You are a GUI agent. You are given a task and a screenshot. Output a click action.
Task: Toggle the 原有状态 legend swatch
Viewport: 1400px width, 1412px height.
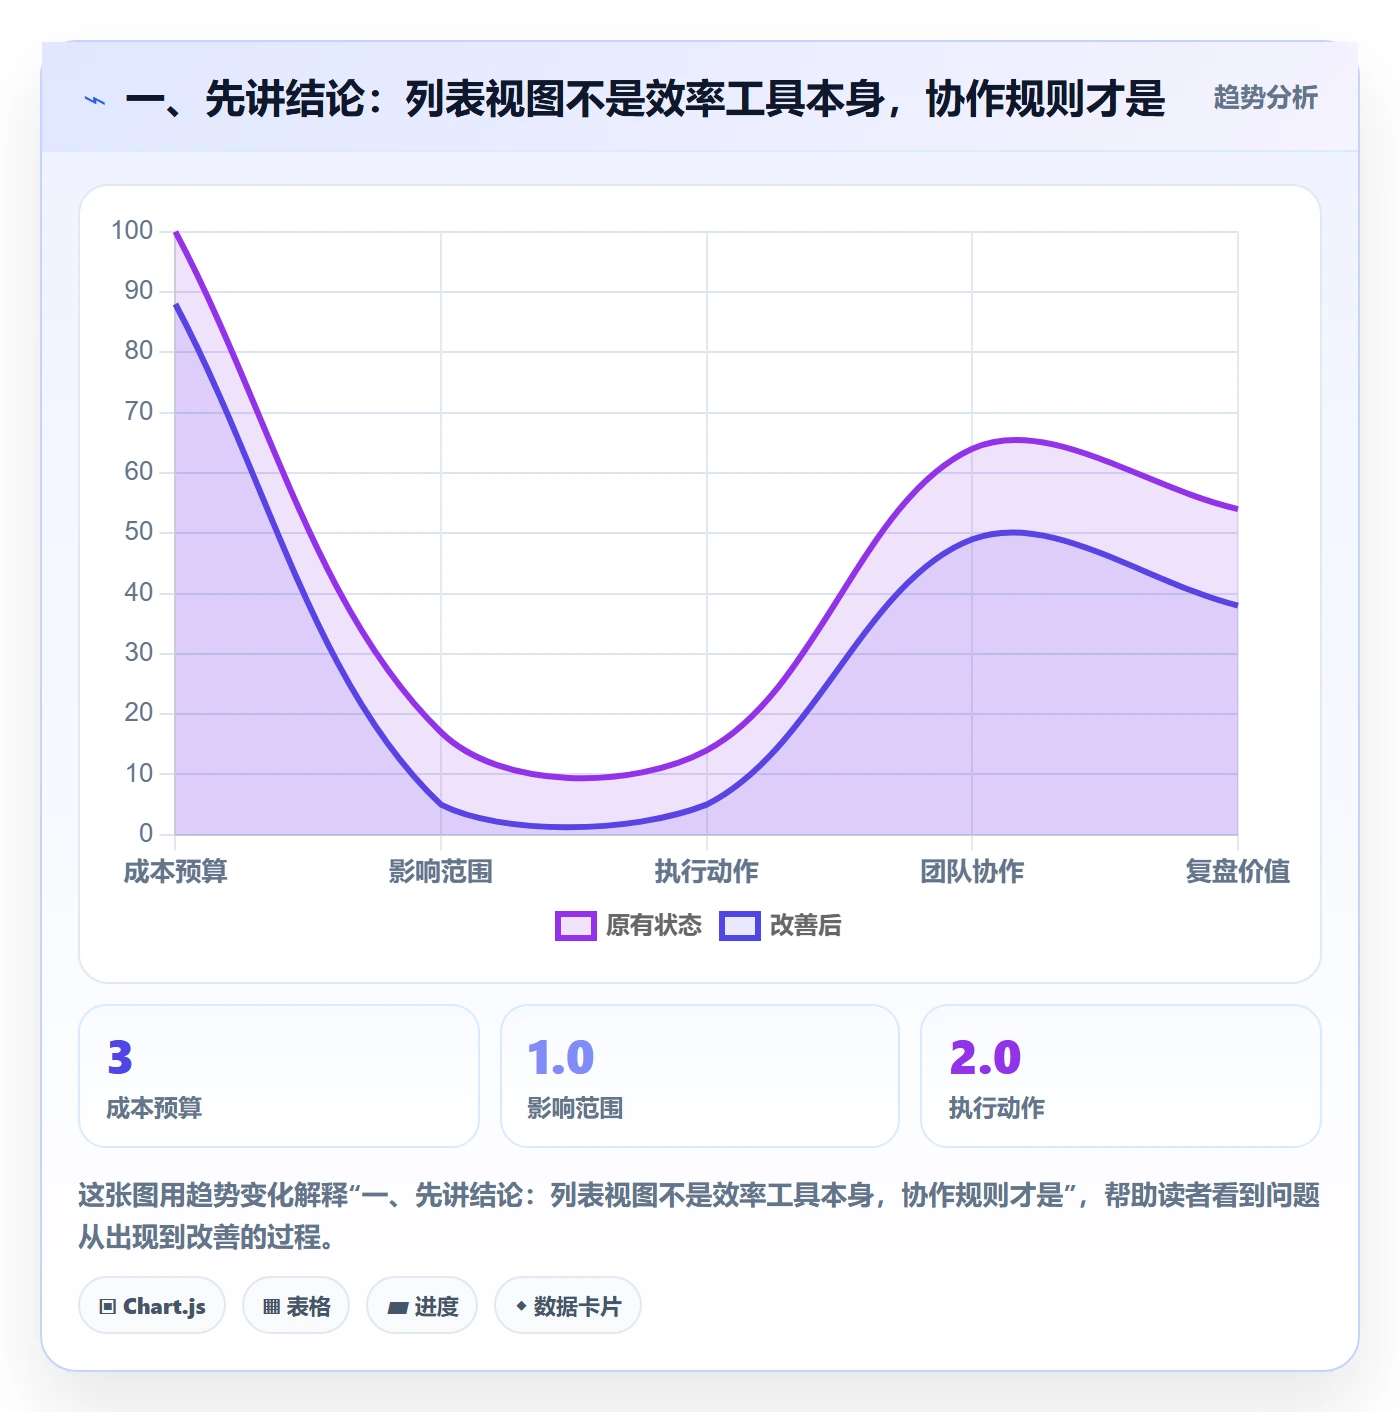[x=575, y=926]
